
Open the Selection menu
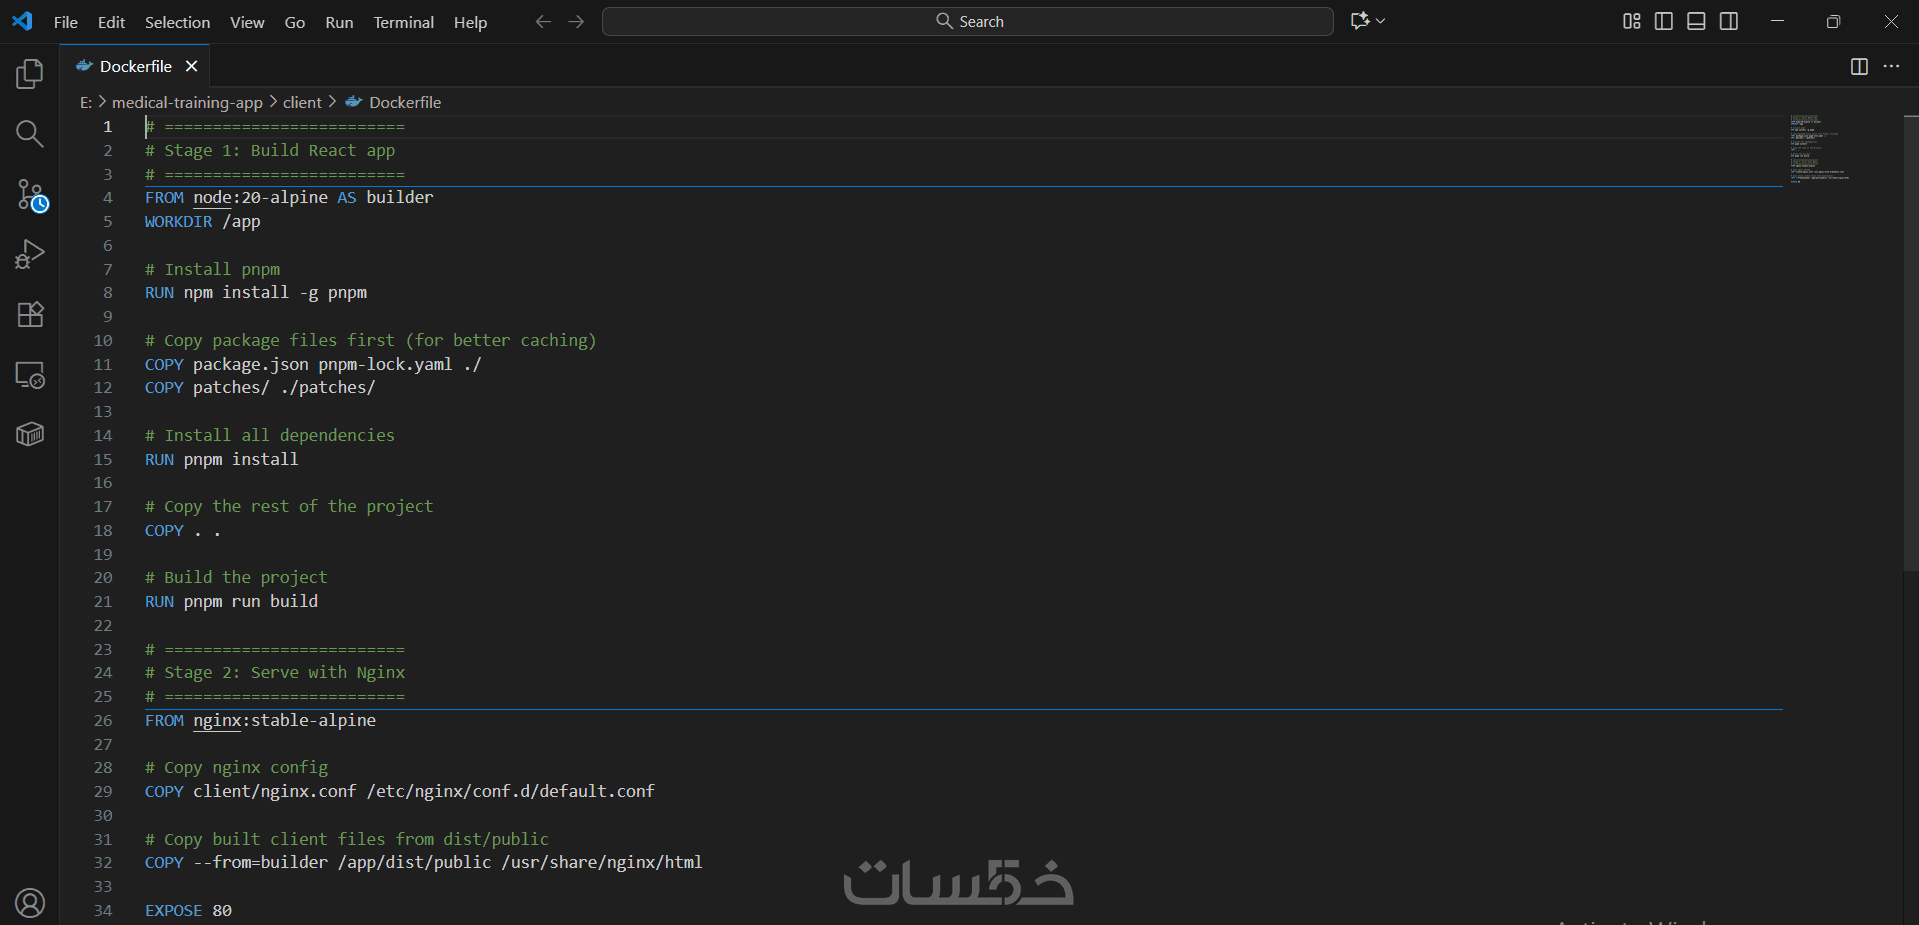tap(177, 22)
